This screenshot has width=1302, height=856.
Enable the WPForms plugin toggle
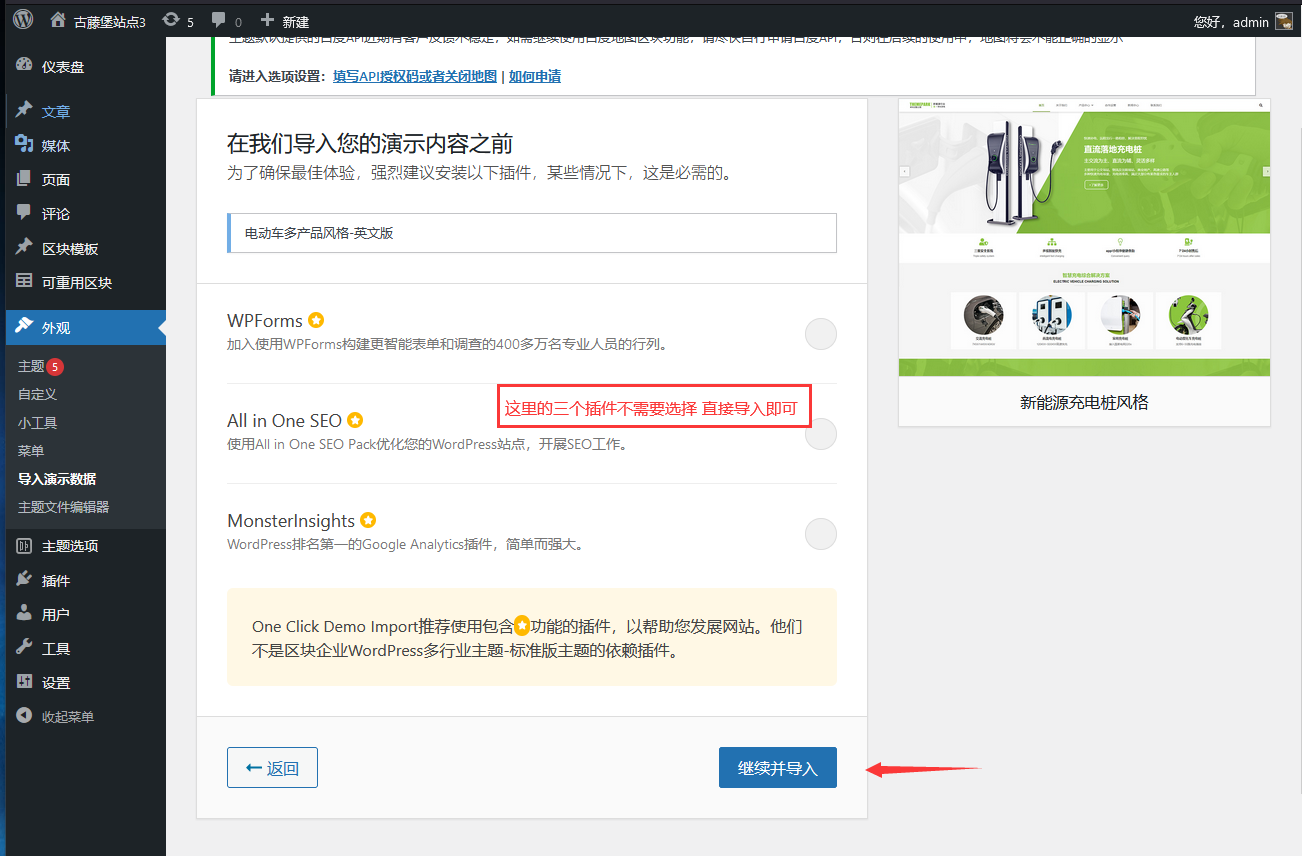coord(820,333)
